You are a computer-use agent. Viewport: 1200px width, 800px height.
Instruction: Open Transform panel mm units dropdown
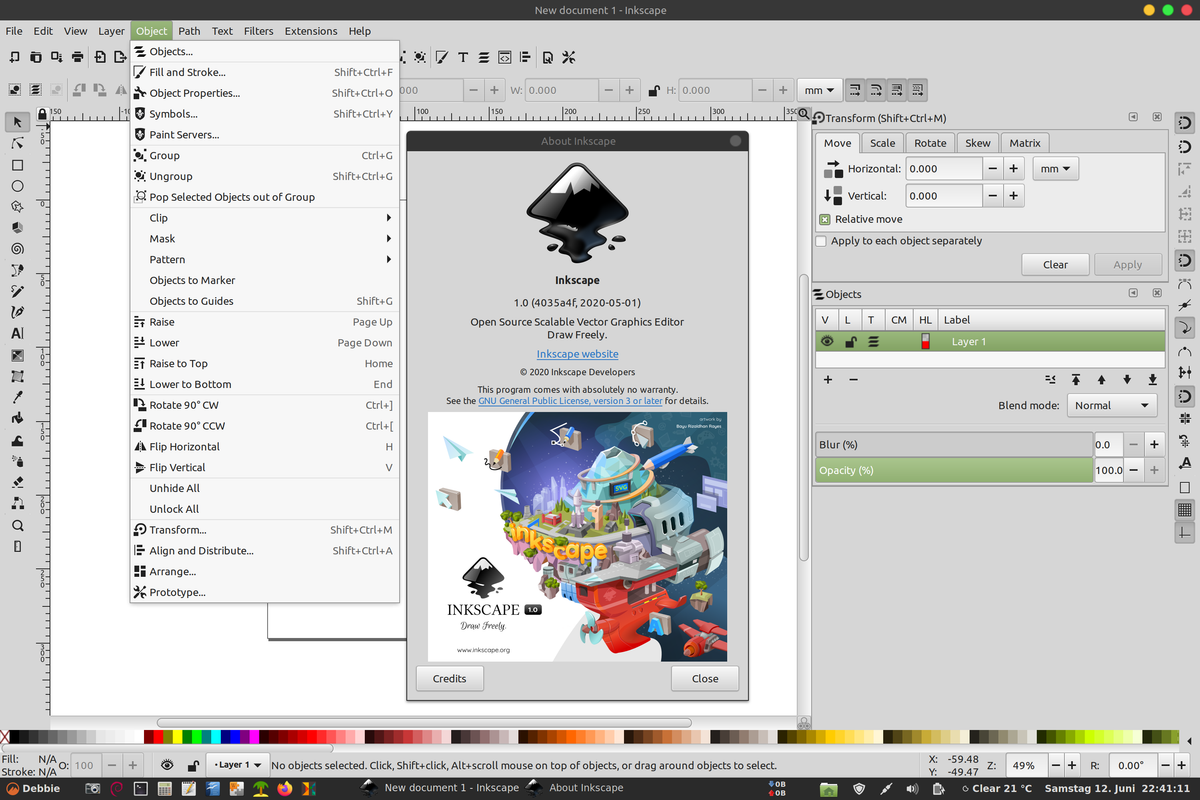1055,169
